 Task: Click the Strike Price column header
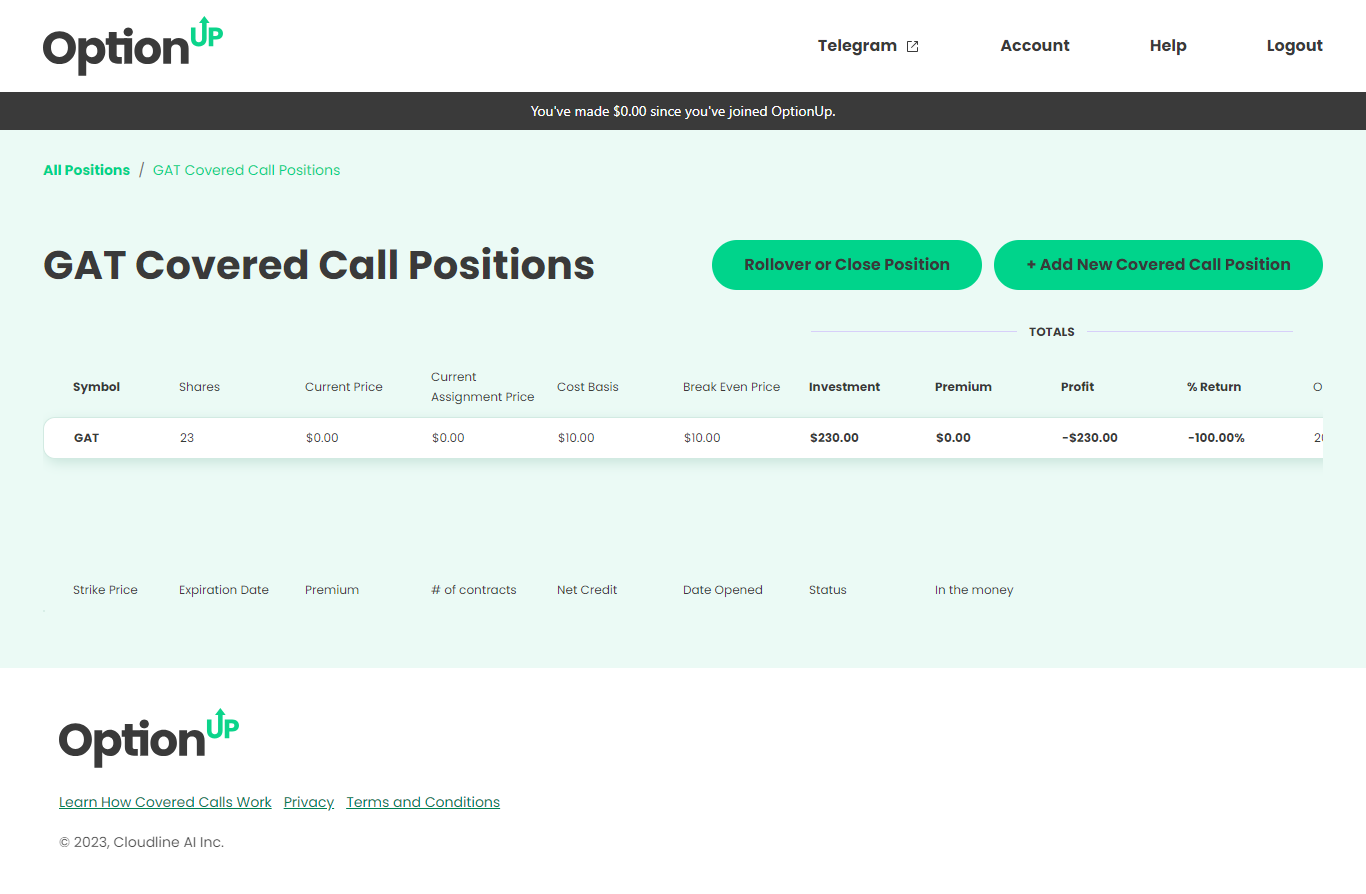tap(105, 590)
